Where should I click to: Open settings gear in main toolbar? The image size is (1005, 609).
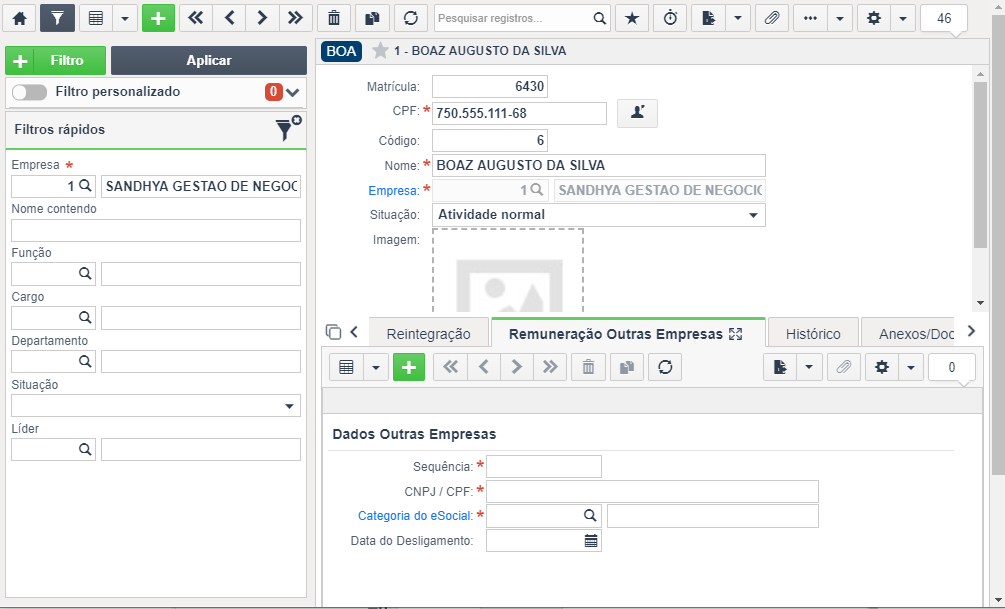point(874,18)
